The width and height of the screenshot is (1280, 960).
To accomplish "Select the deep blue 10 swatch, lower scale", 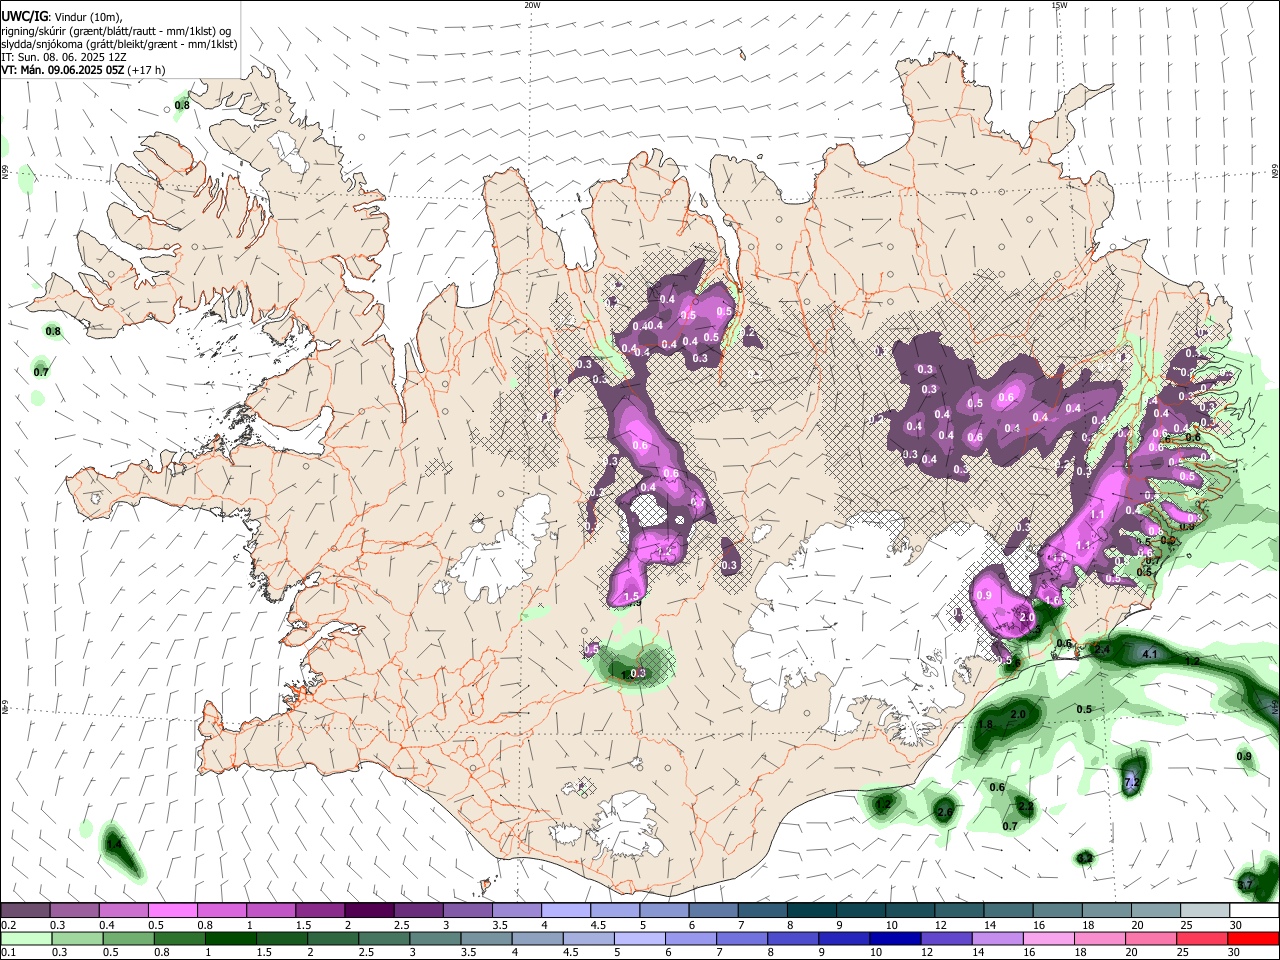I will pos(893,938).
